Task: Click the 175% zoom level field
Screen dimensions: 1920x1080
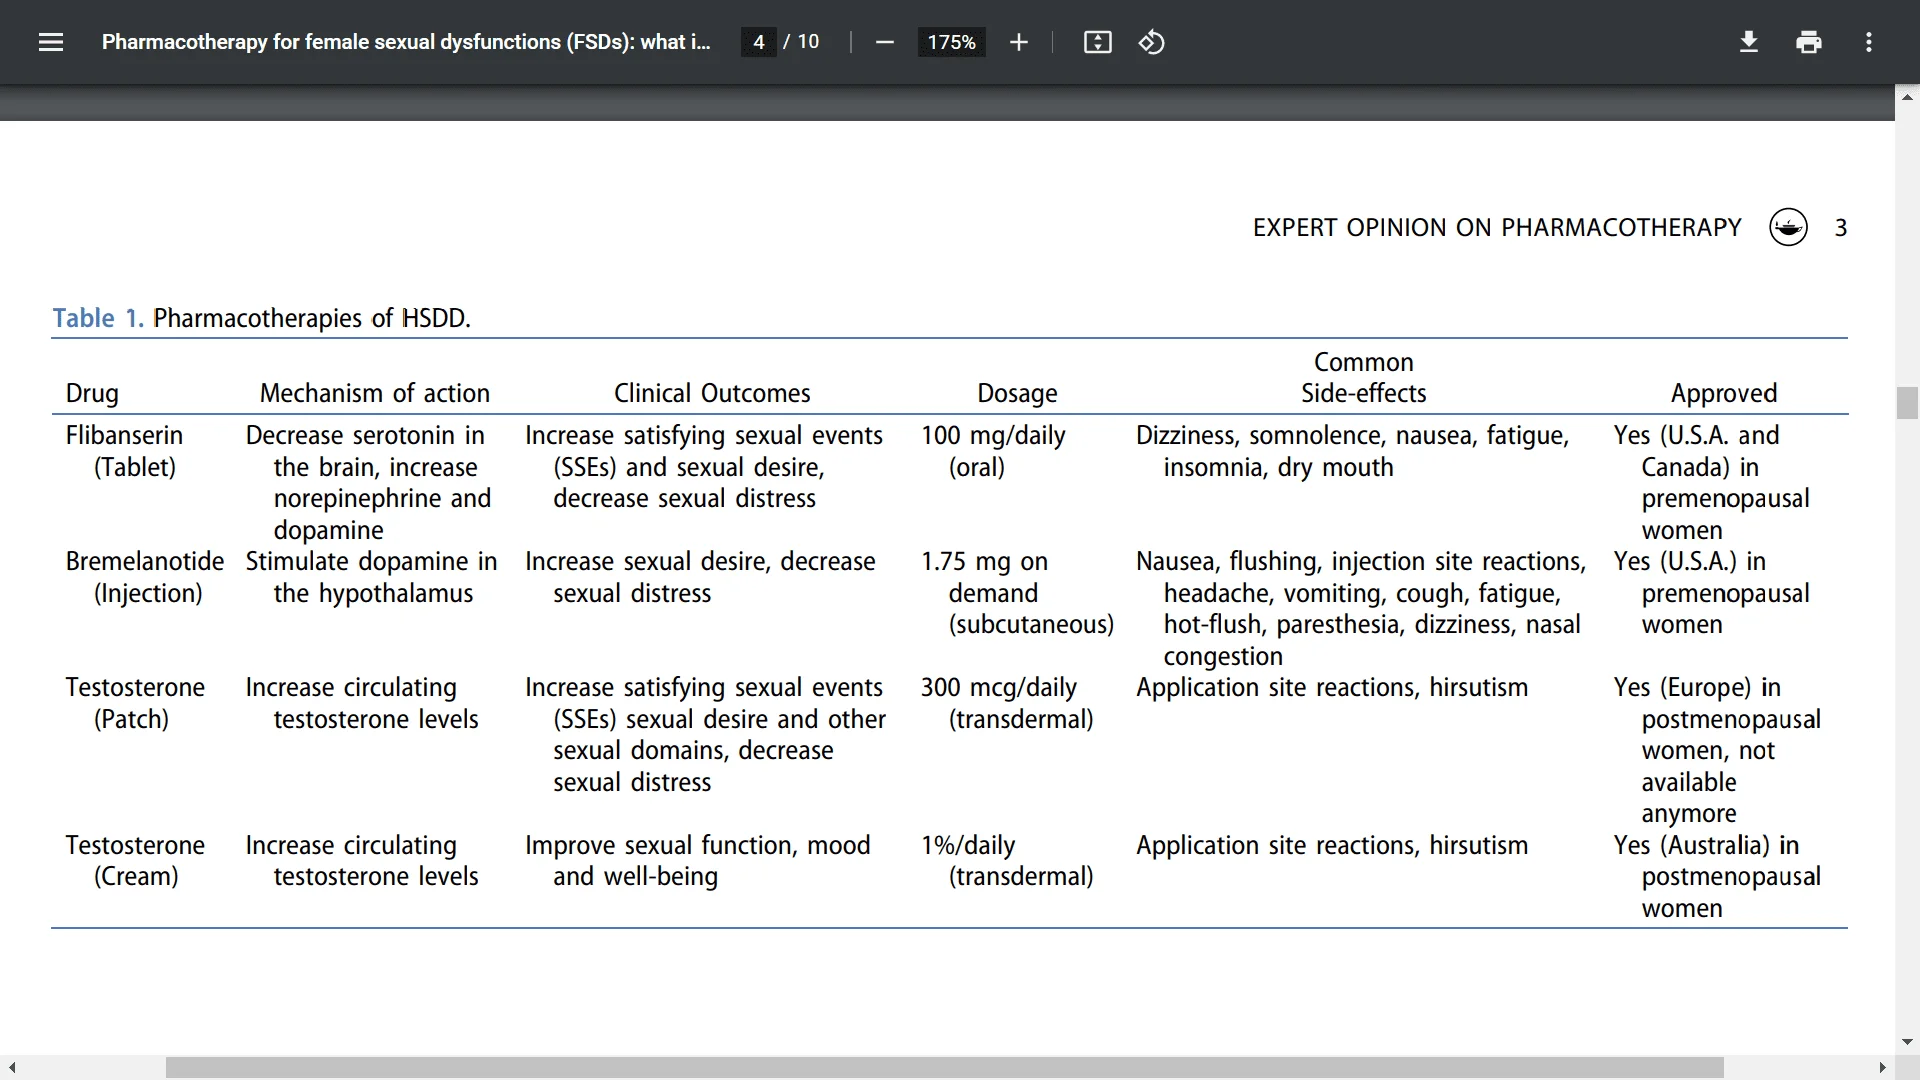Action: [951, 42]
